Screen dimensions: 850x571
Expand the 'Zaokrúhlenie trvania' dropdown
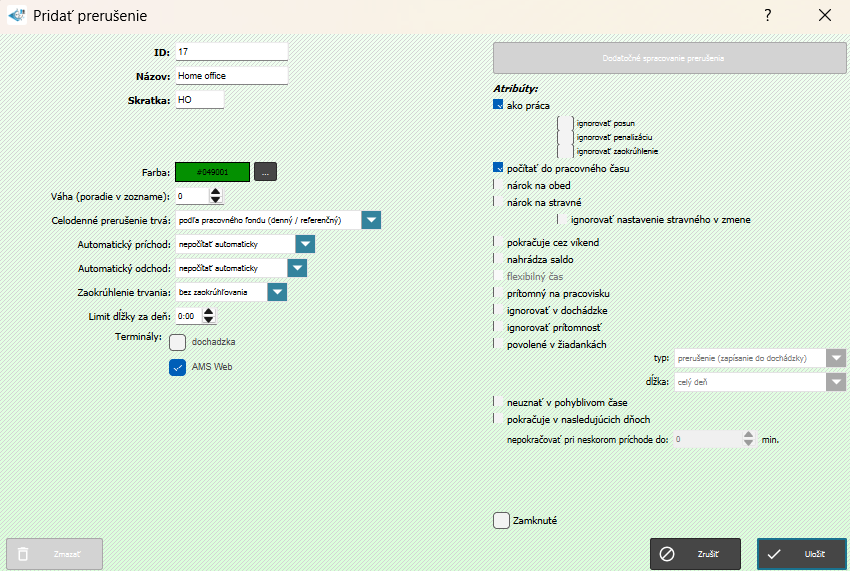coord(277,292)
